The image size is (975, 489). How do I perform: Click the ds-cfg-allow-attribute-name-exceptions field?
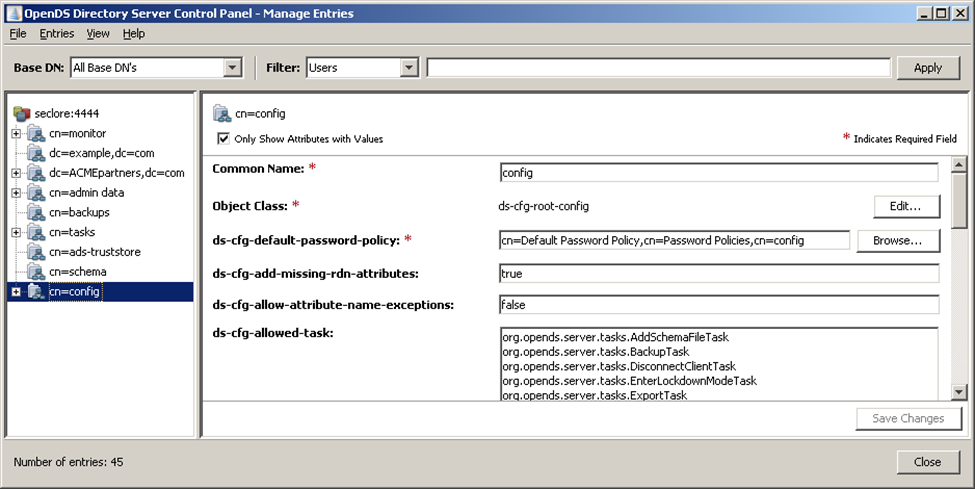[x=719, y=305]
